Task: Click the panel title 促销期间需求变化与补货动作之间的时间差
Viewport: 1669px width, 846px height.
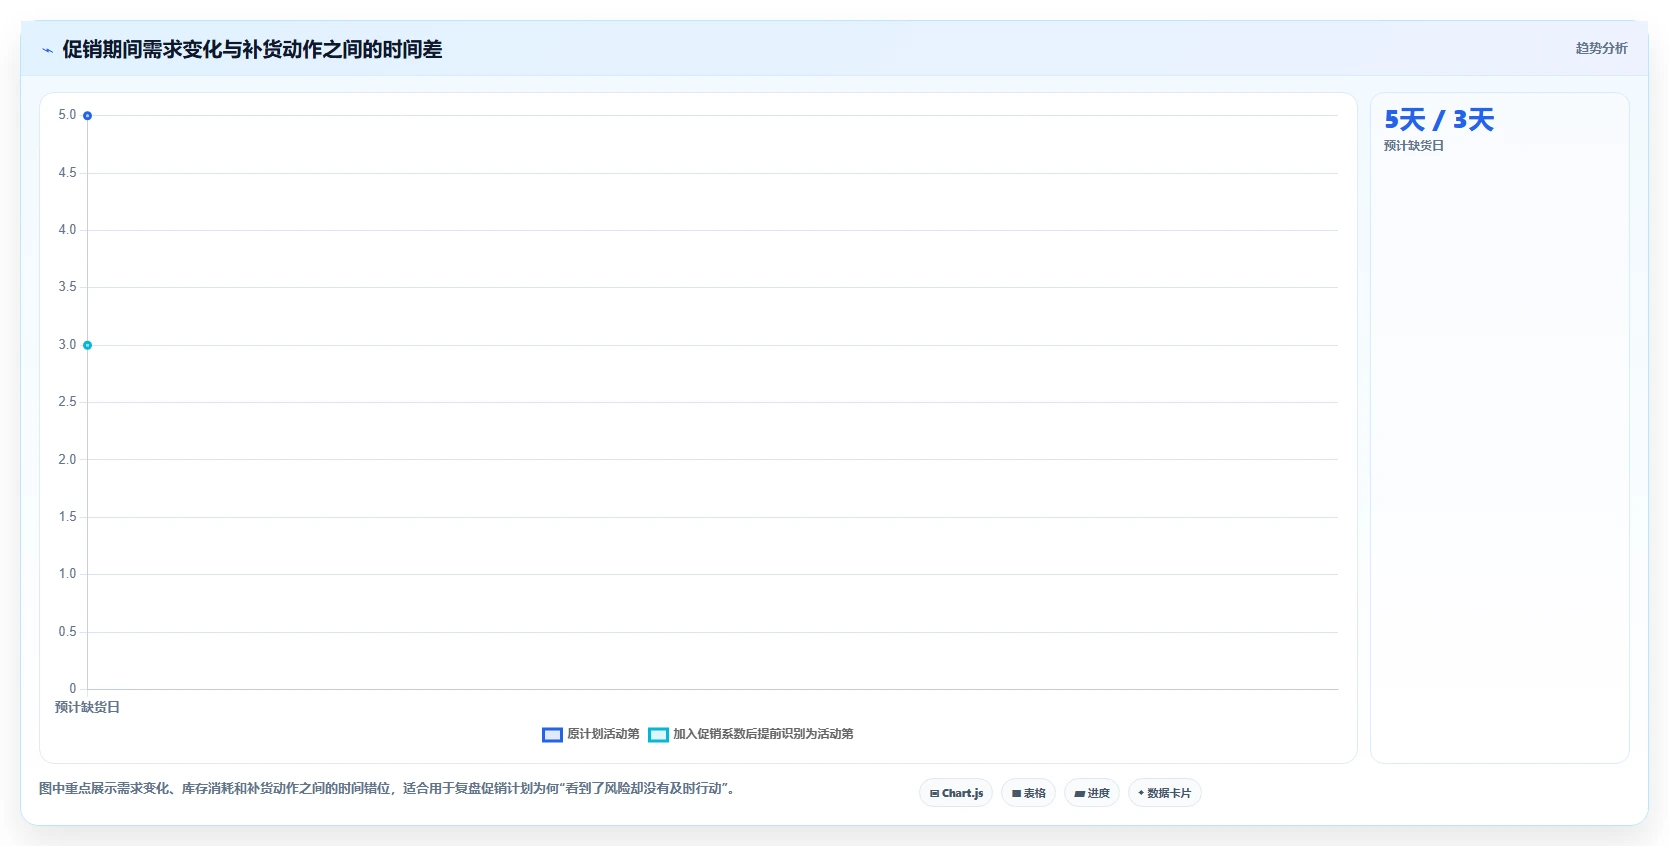Action: tap(252, 49)
